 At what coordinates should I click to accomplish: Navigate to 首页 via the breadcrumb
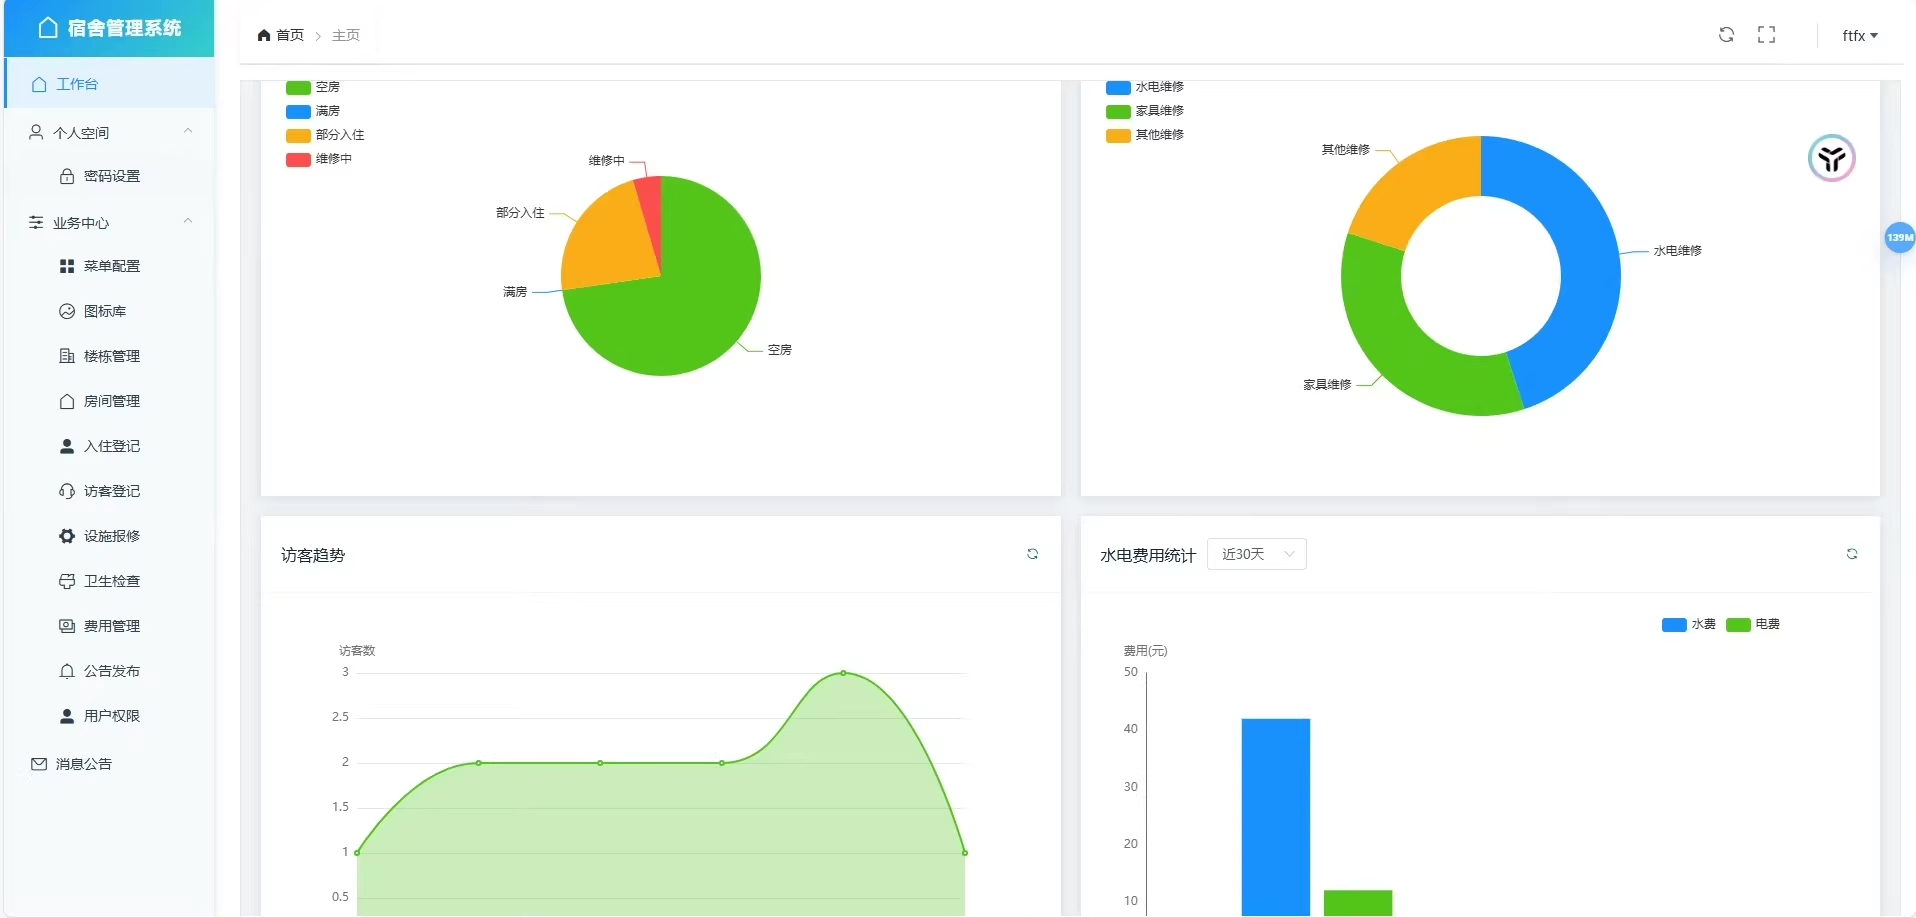tap(290, 34)
